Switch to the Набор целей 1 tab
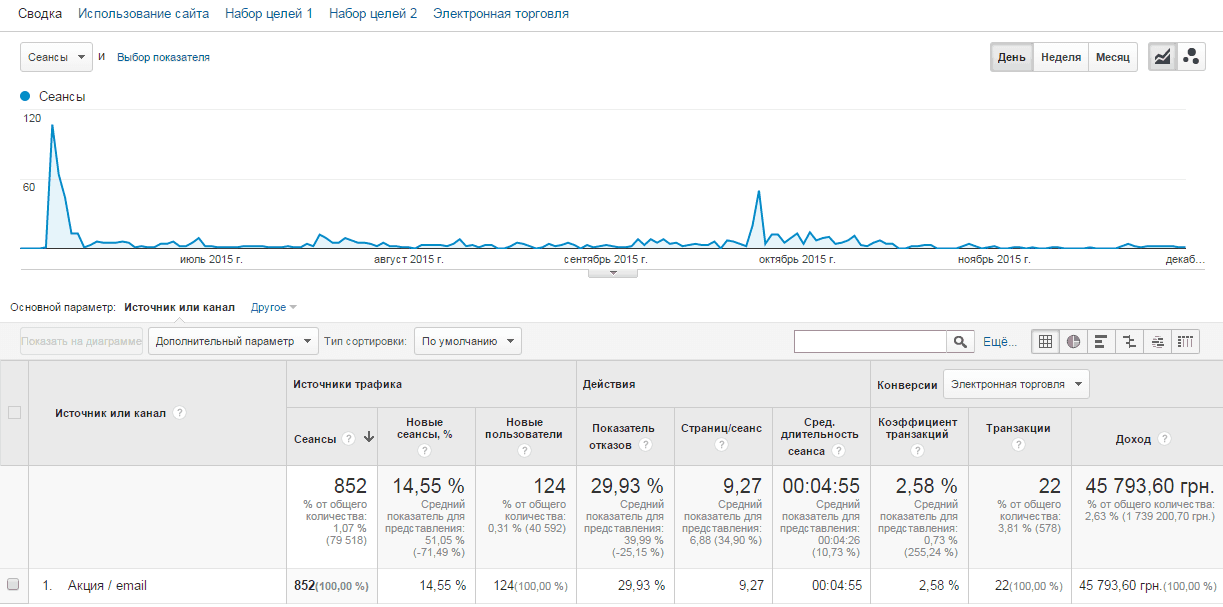The height and width of the screenshot is (607, 1223). 269,14
